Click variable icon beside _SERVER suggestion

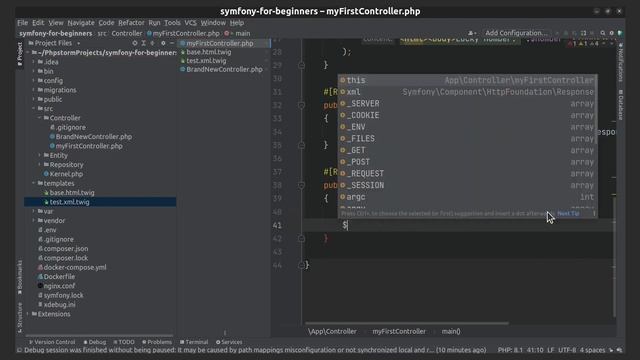tap(343, 104)
